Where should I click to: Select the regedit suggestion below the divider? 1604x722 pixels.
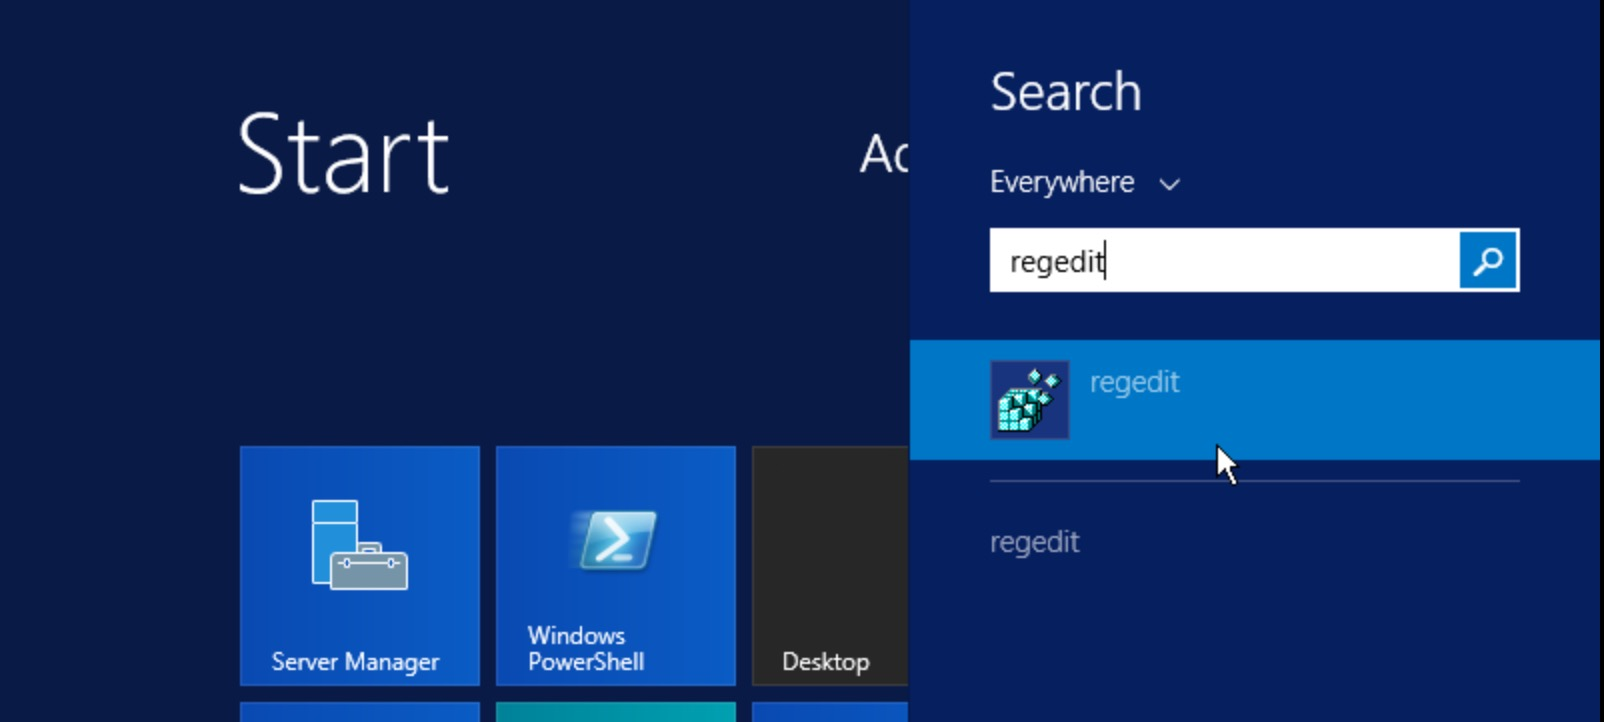1034,542
